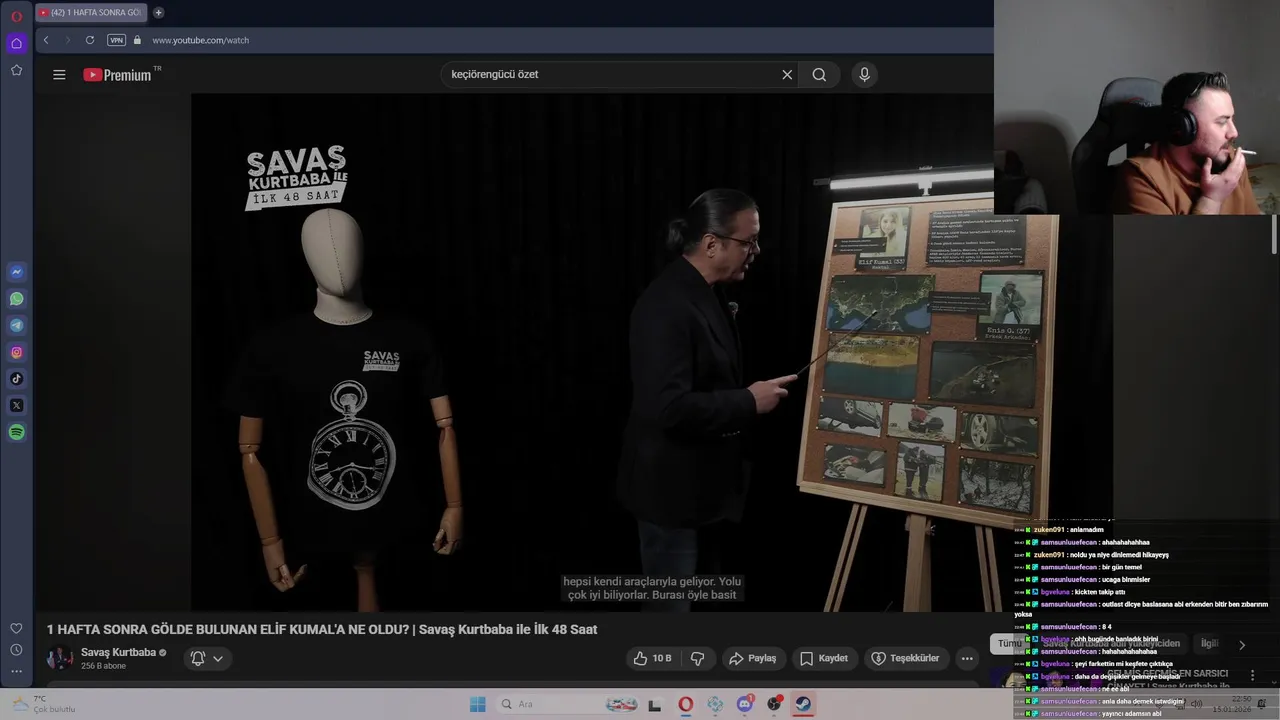Viewport: 1280px width, 720px height.
Task: Open Instagram in Opera sidebar
Action: point(16,352)
